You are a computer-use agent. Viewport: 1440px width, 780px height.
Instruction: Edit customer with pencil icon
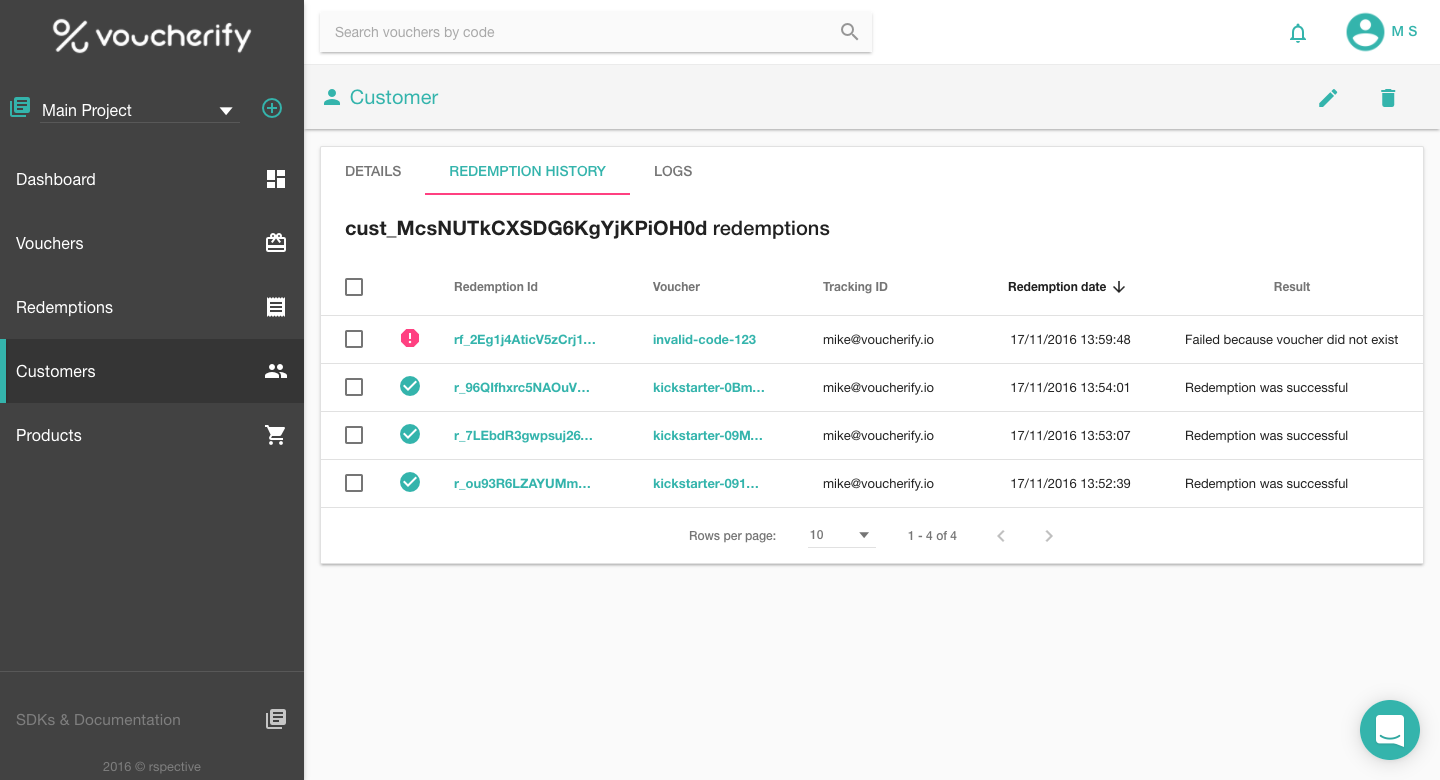tap(1328, 98)
